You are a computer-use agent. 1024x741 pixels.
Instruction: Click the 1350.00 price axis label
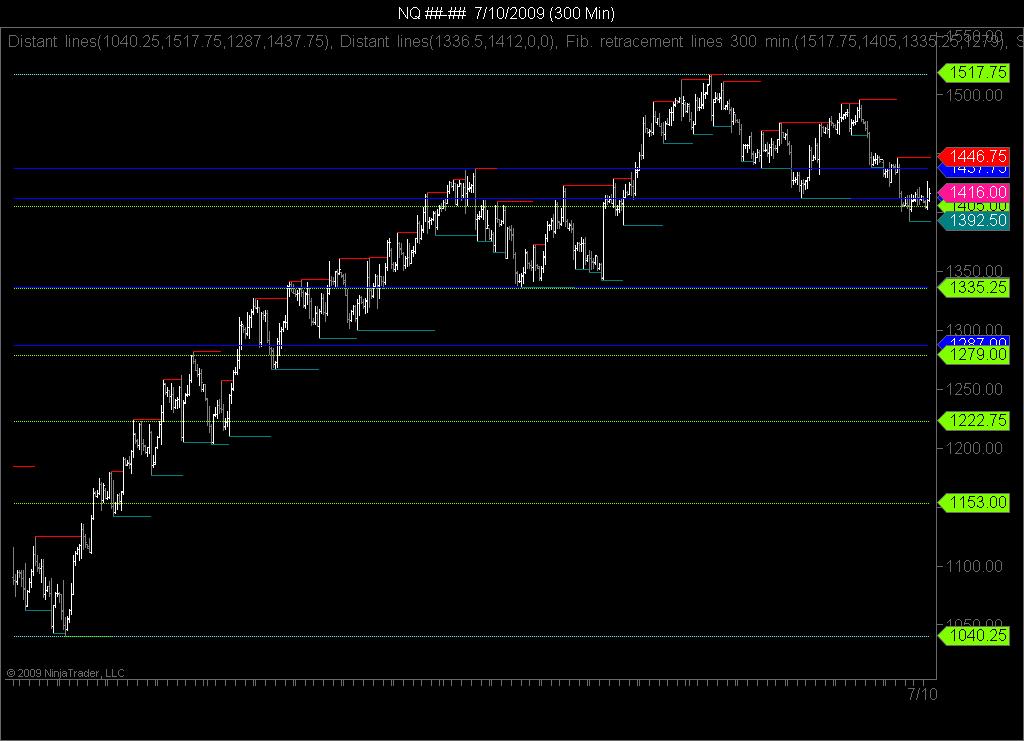(974, 271)
